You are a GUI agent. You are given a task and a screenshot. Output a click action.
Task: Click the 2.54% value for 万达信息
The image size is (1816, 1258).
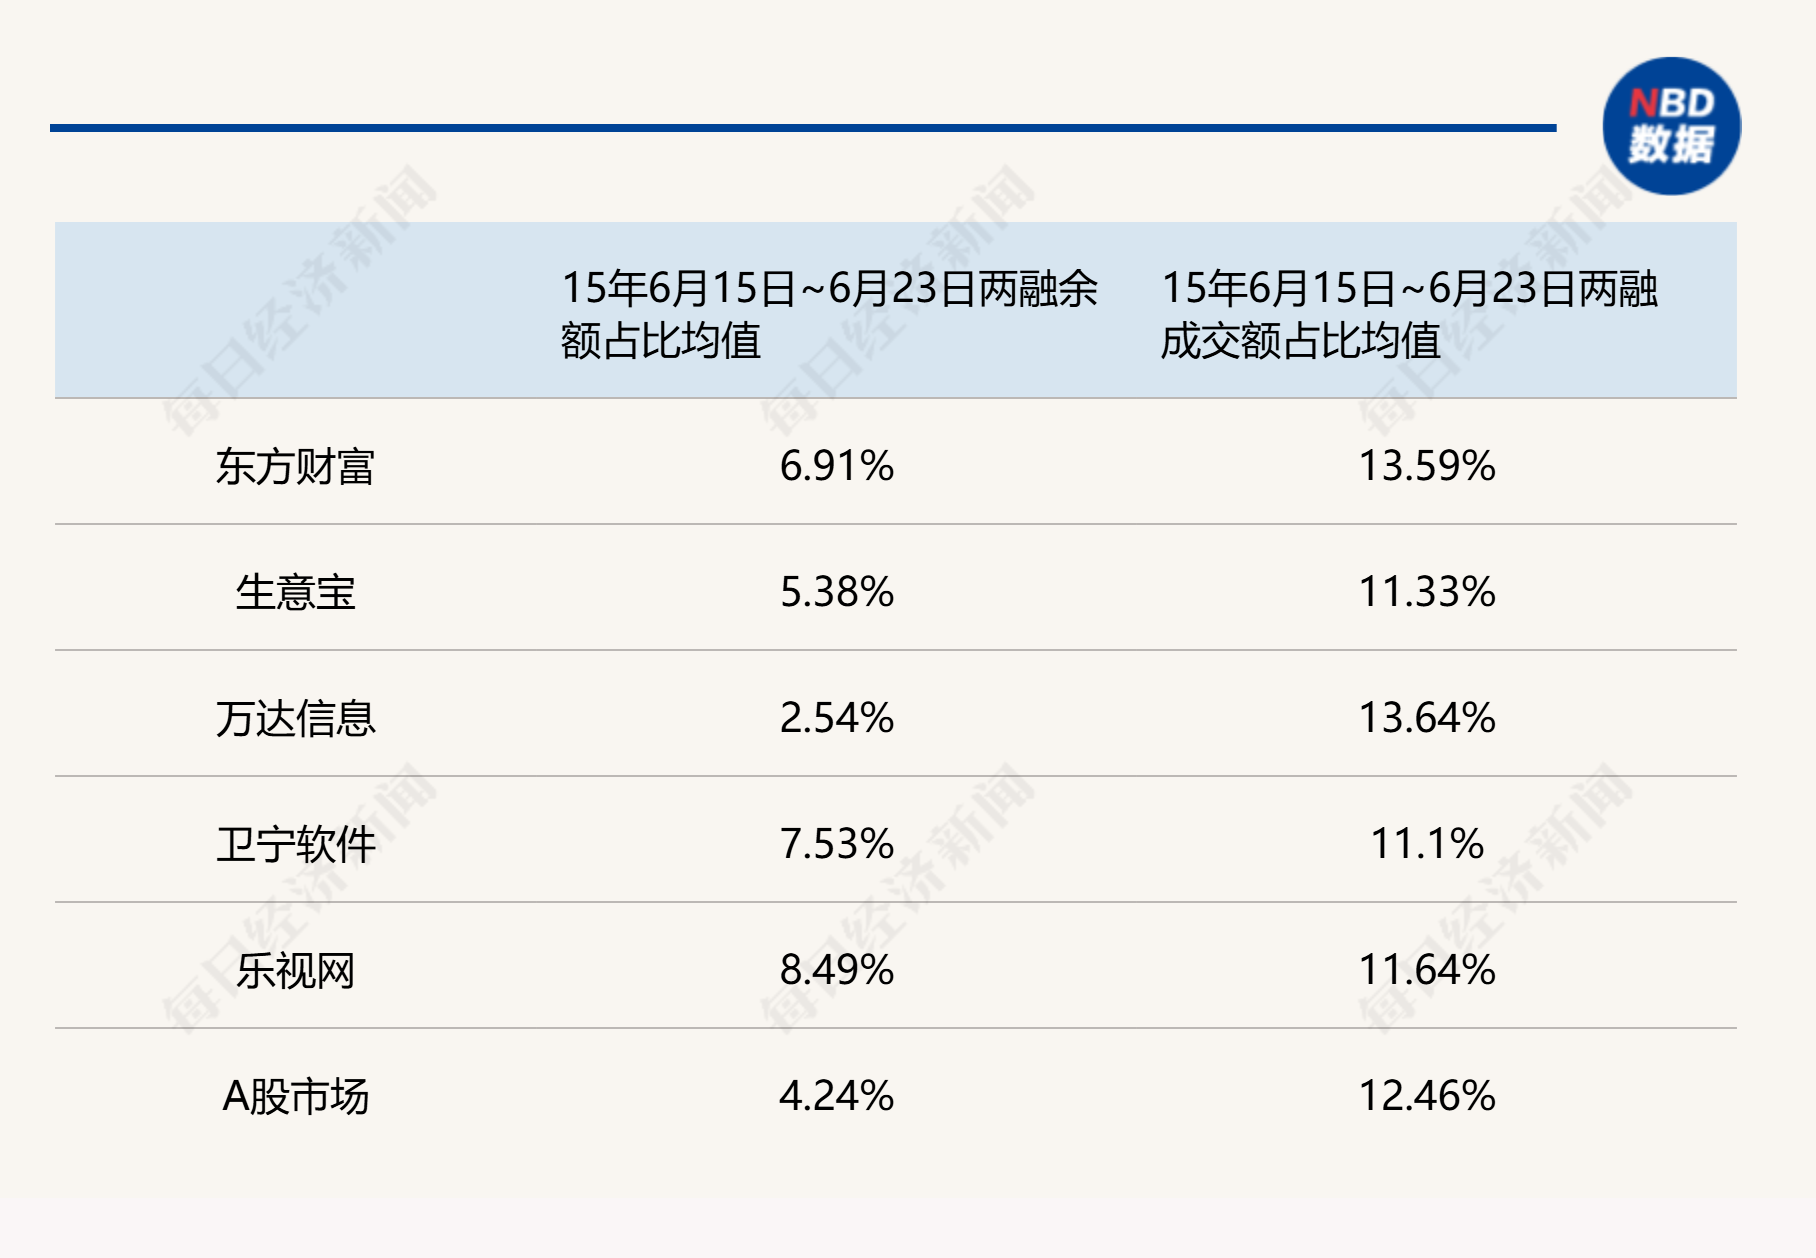tap(837, 718)
